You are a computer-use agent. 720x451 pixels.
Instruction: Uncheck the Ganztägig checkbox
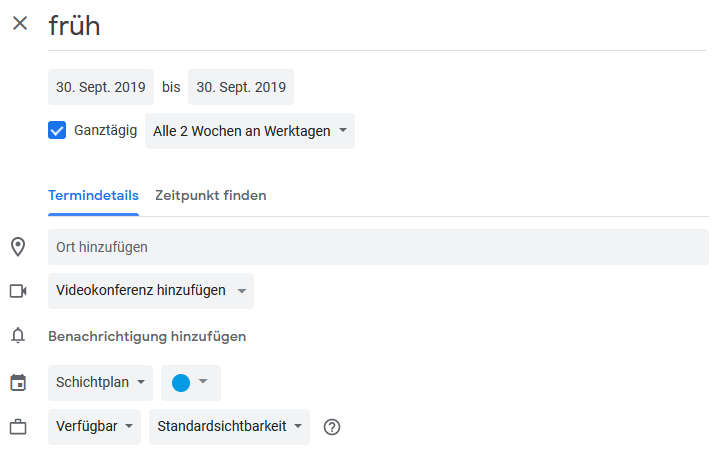coord(57,130)
